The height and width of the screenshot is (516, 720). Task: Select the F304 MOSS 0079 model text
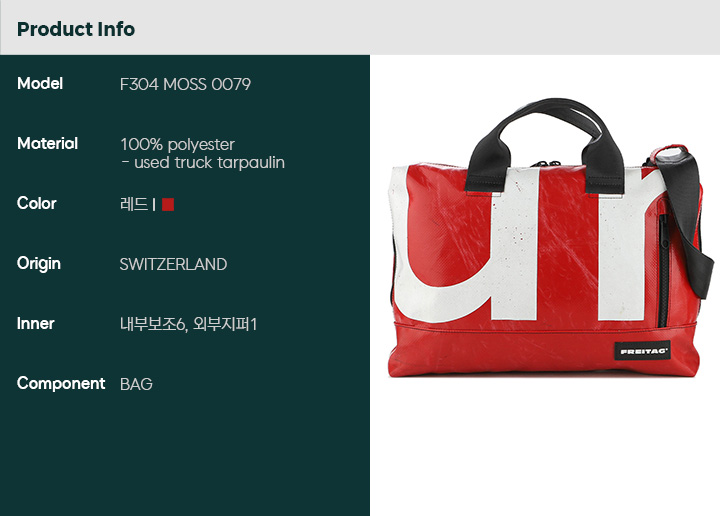(x=185, y=84)
